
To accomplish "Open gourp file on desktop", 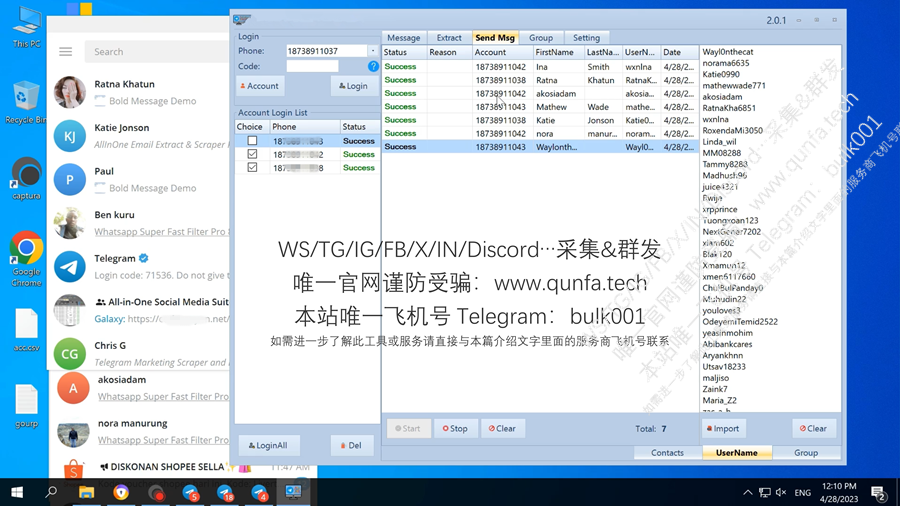I will pos(26,406).
